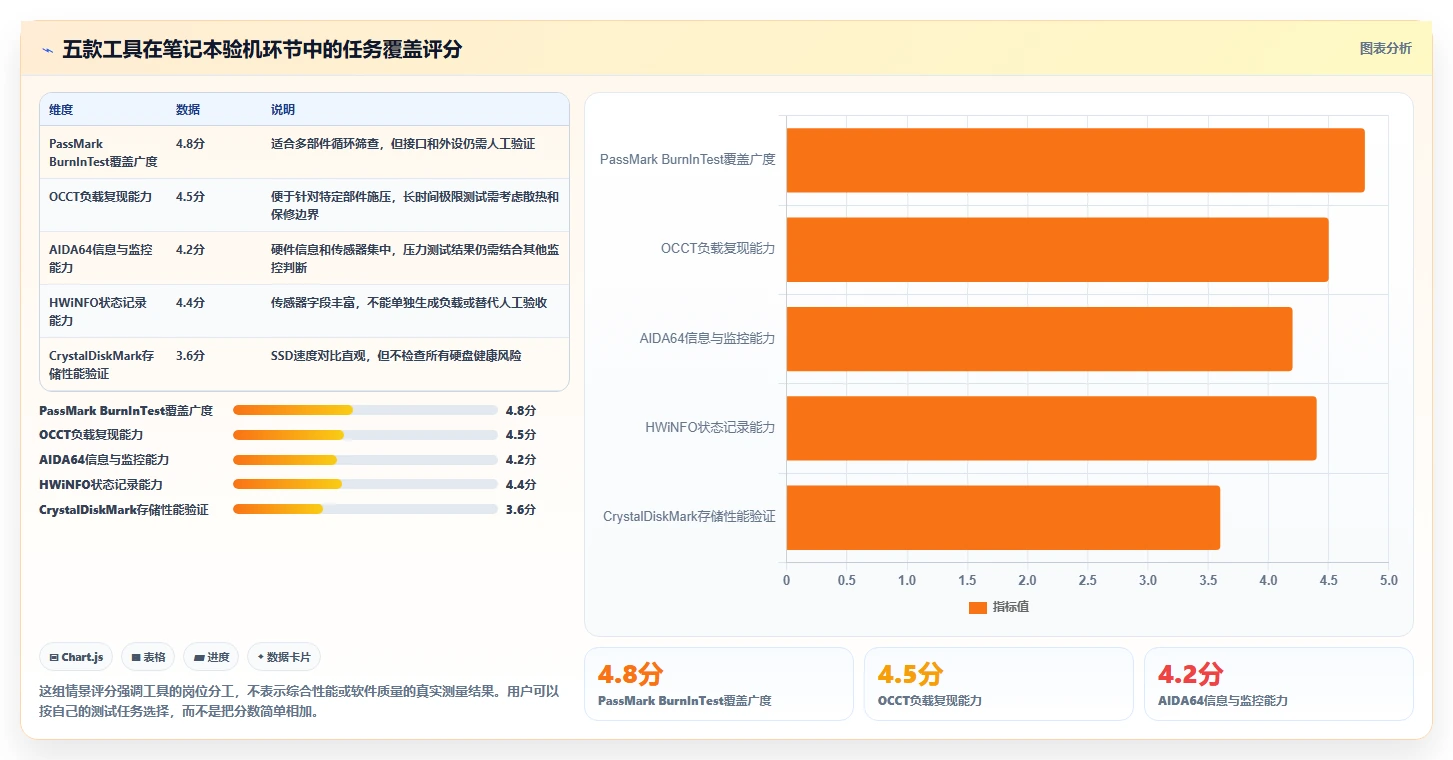1453x760 pixels.
Task: Open the 4.8分 PassMark data card
Action: click(719, 684)
